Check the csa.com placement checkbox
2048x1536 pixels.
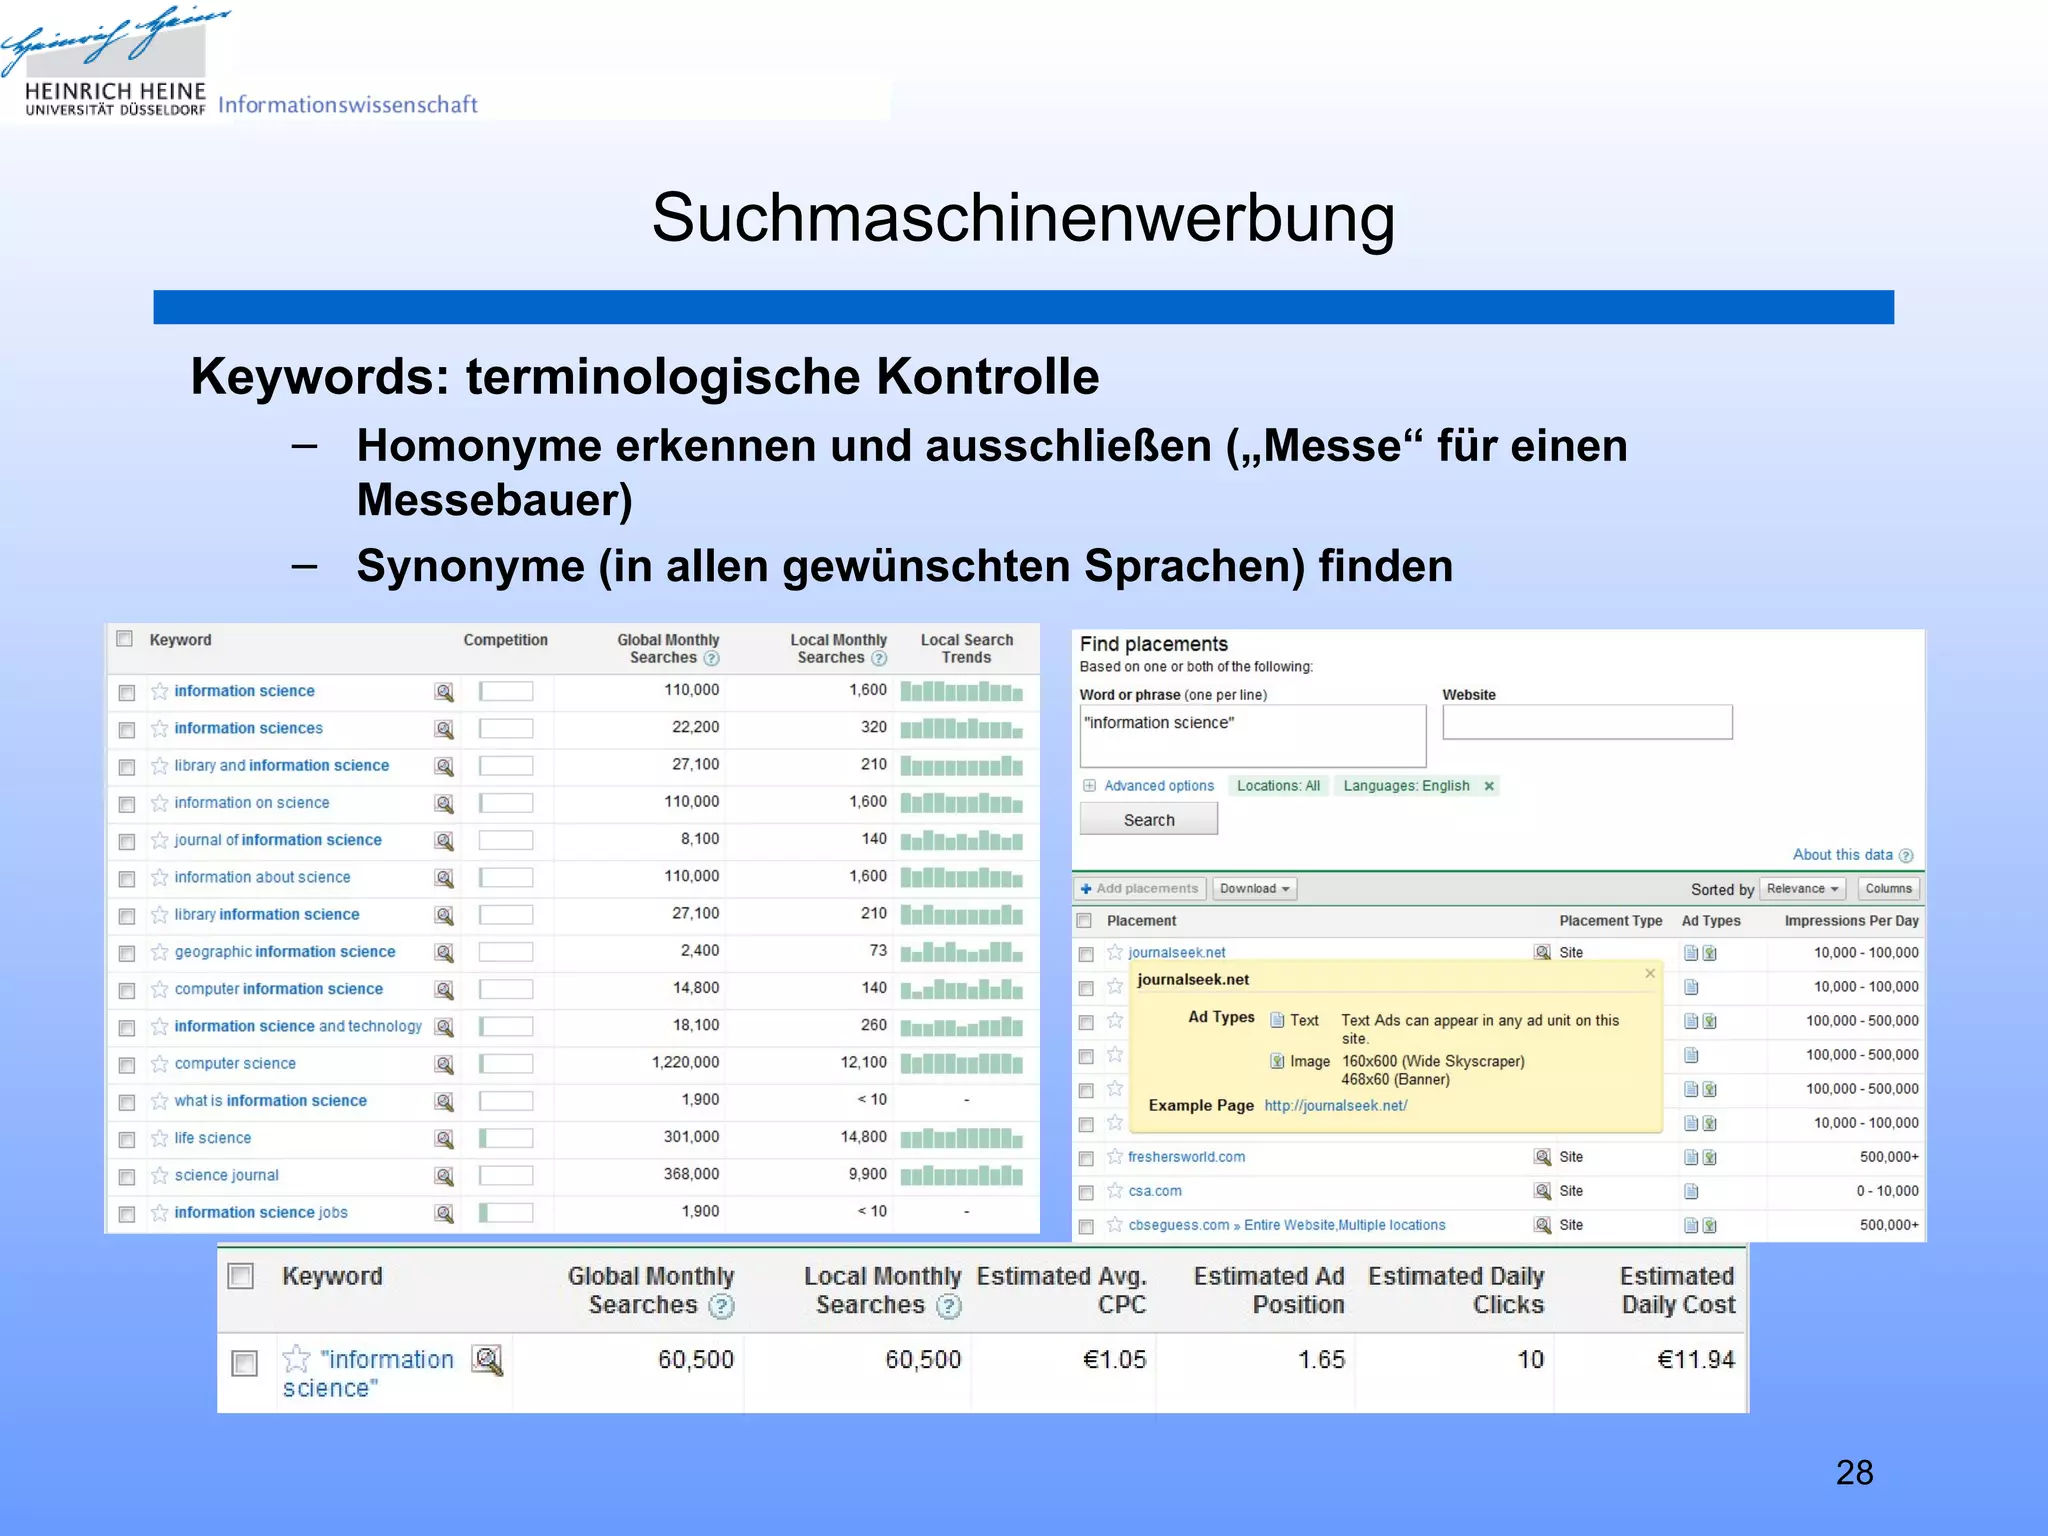pyautogui.click(x=1086, y=1192)
